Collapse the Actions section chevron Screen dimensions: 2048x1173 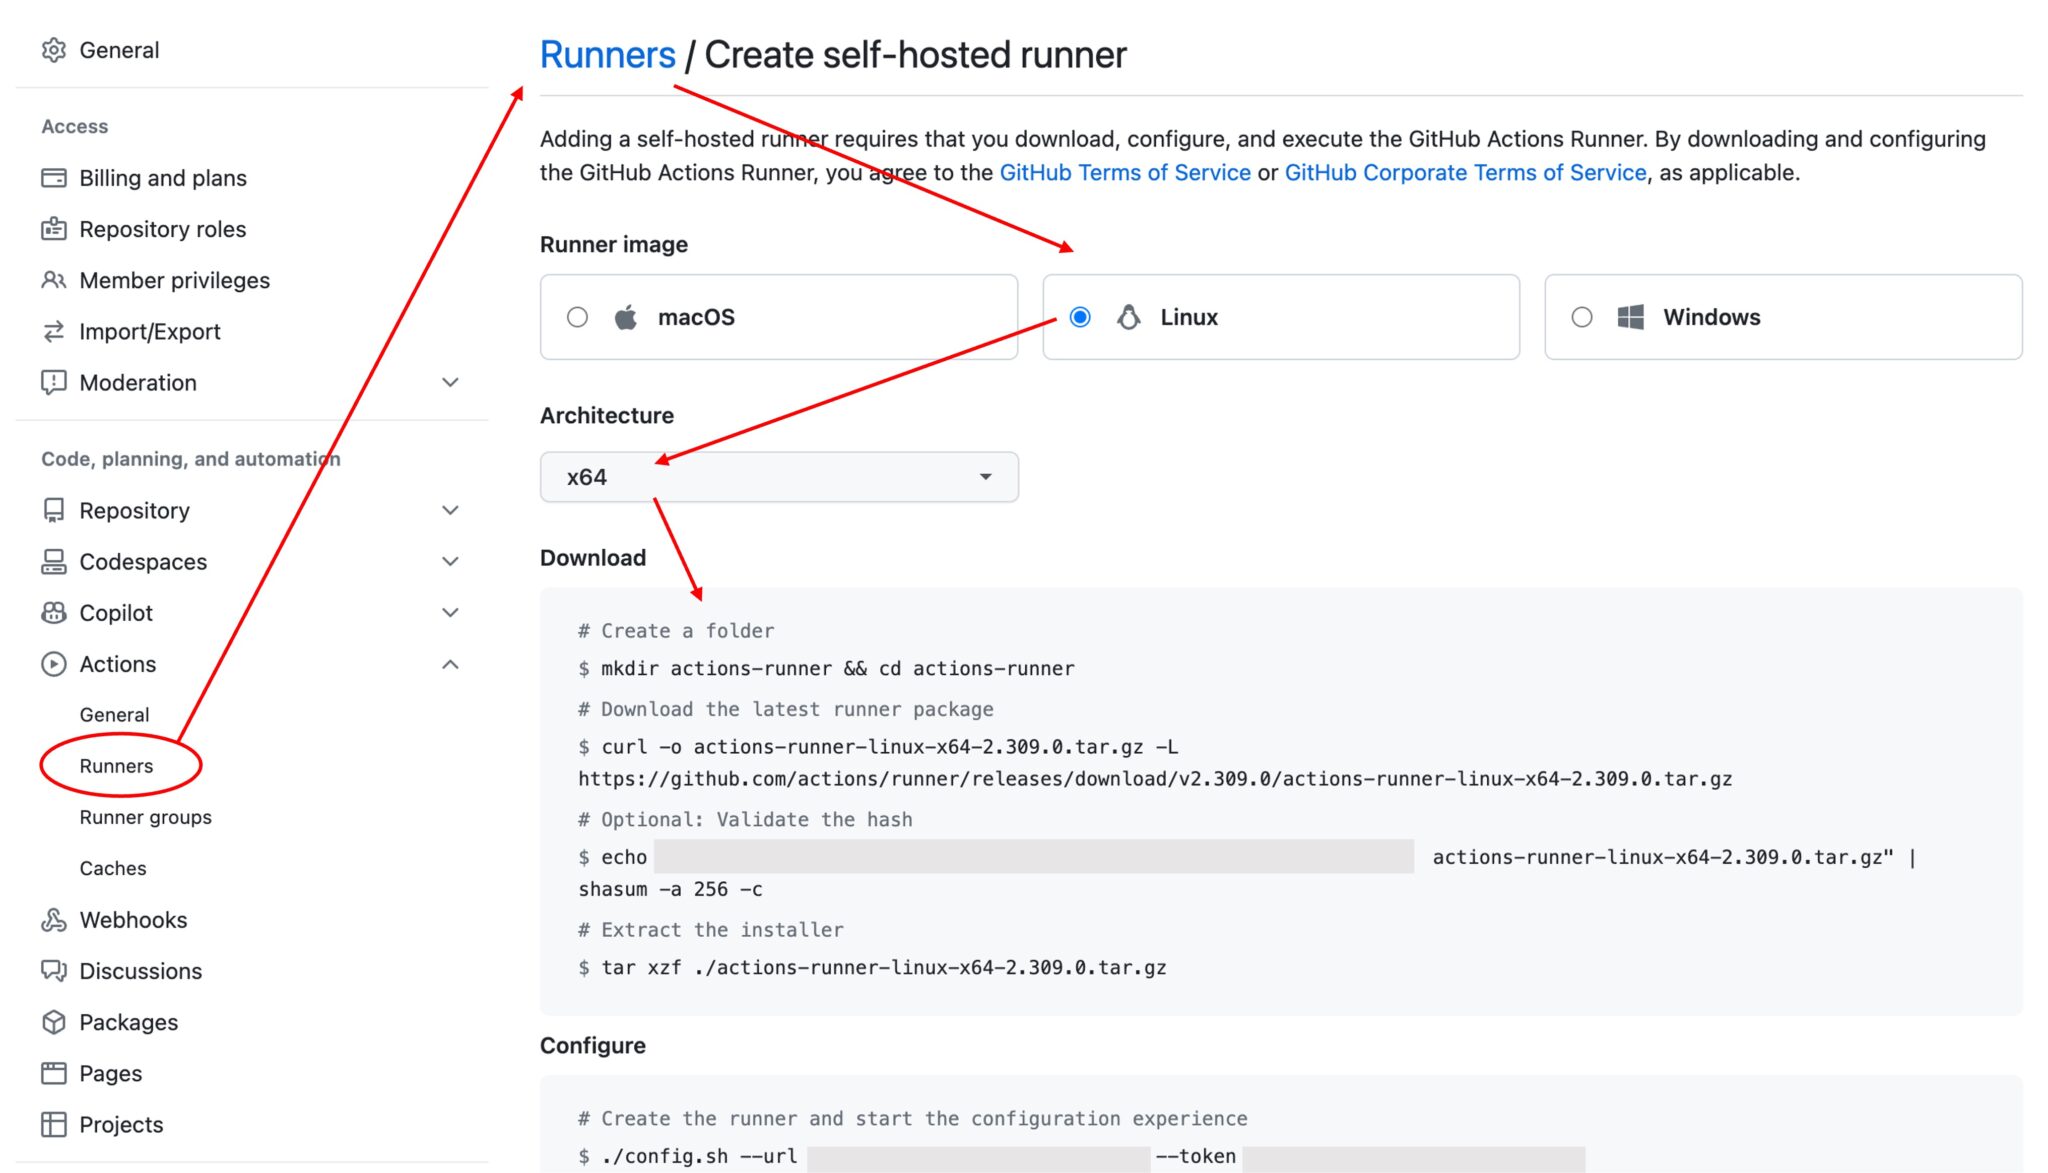451,664
